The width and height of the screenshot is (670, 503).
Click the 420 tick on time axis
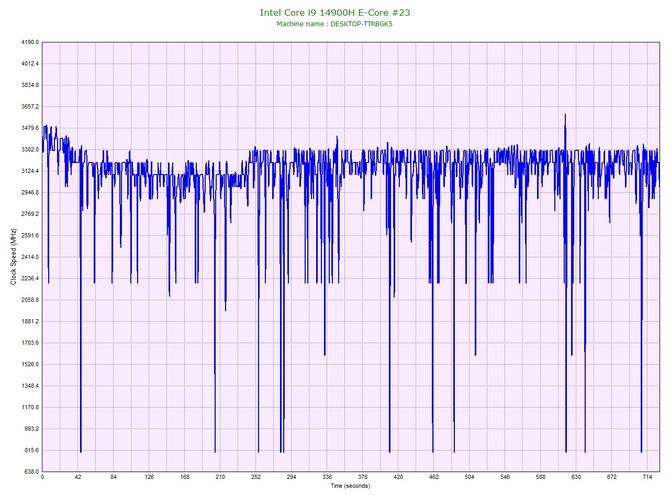click(x=398, y=477)
